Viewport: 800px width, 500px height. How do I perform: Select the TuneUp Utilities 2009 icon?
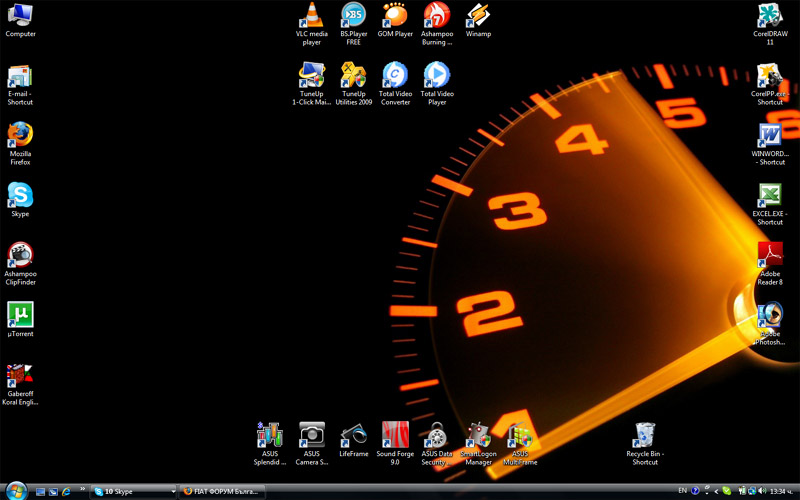(x=353, y=76)
